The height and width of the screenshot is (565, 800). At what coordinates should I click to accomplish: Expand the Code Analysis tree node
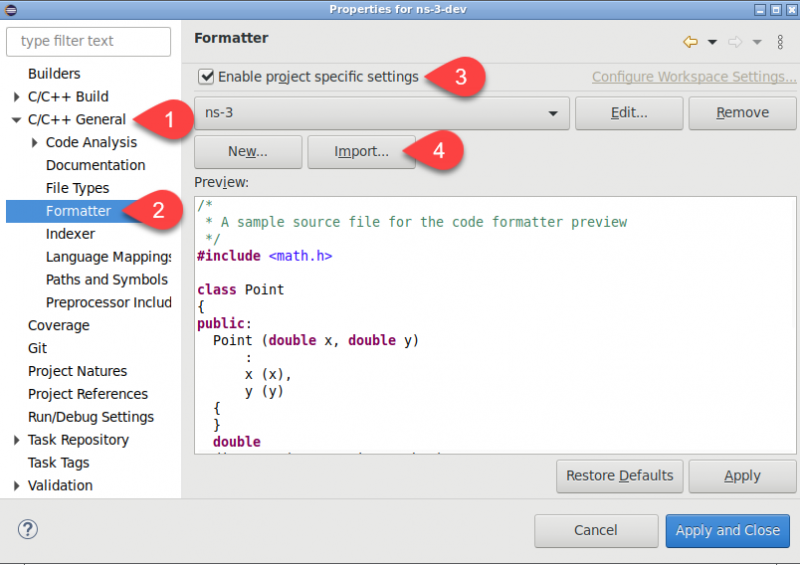(34, 142)
